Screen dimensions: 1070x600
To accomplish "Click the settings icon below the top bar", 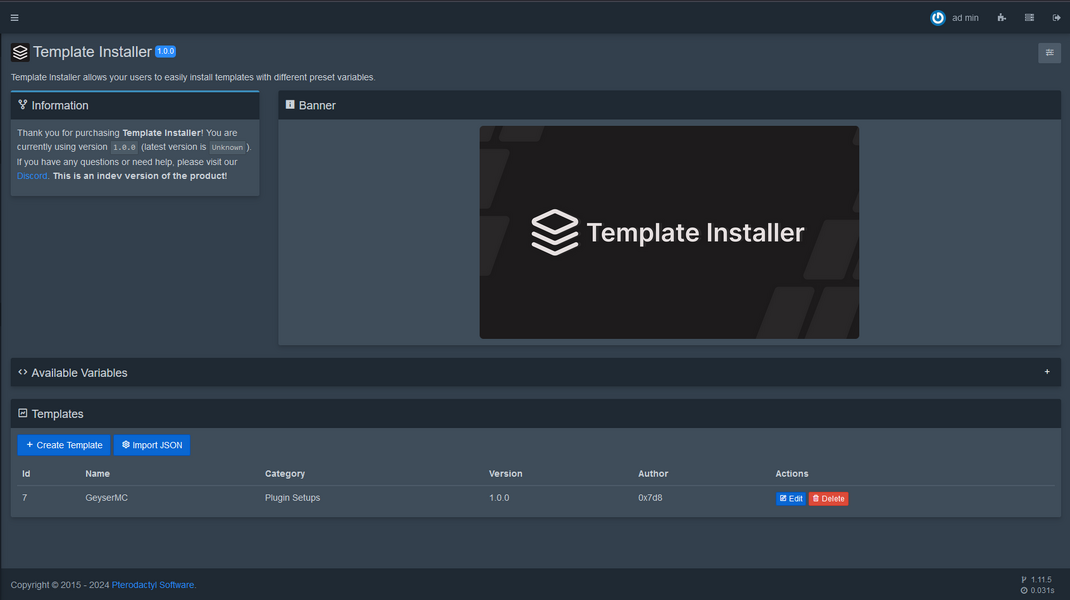I will click(x=1048, y=52).
